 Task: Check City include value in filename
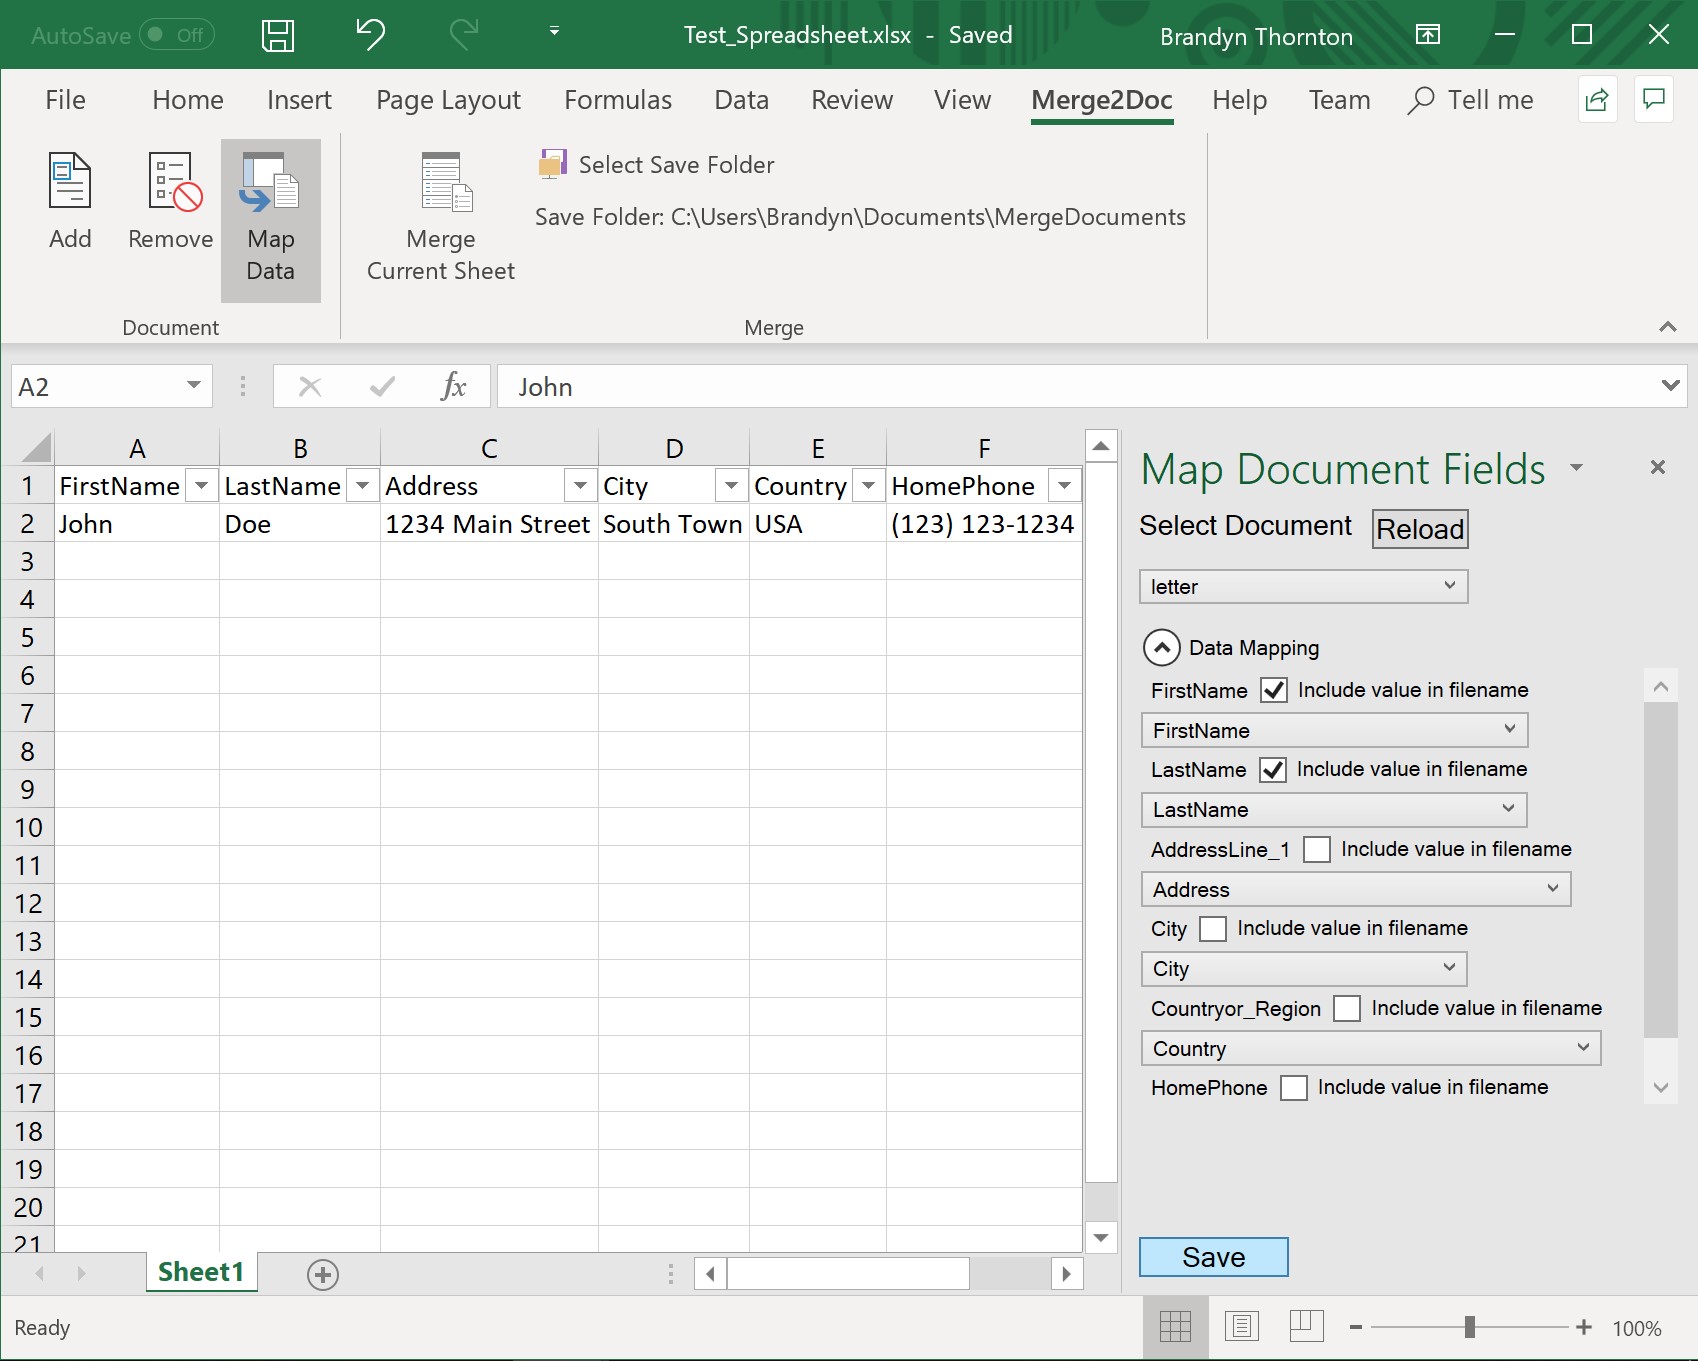pos(1213,928)
